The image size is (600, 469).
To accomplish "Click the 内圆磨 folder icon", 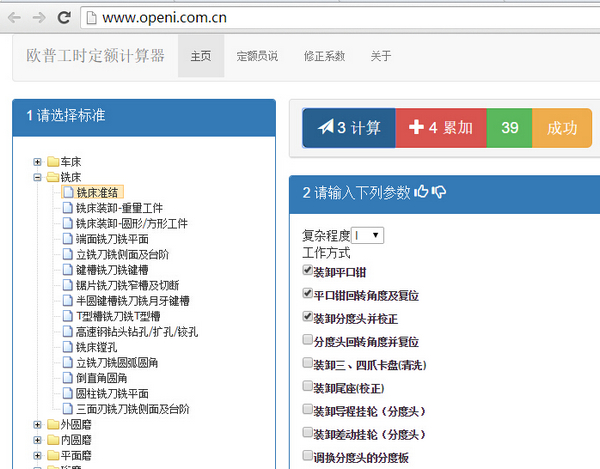I will click(53, 440).
